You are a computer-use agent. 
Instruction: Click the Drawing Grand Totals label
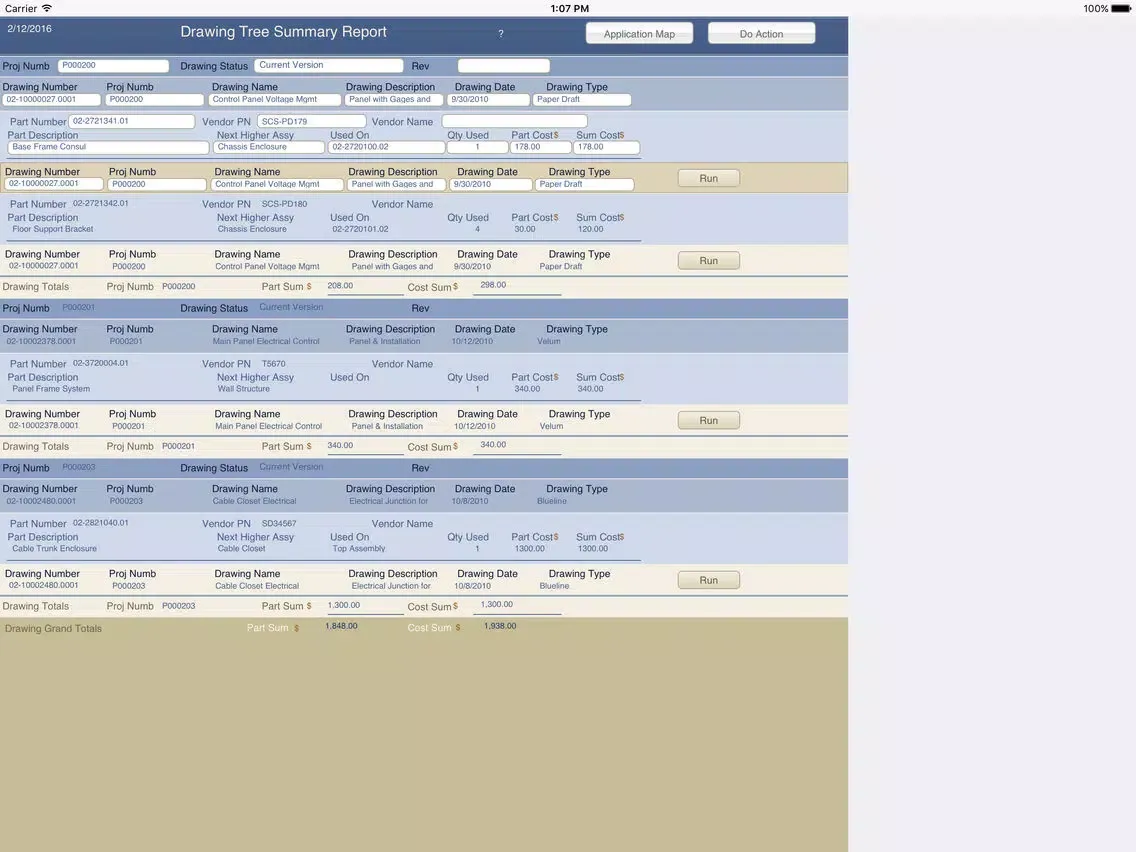53,629
